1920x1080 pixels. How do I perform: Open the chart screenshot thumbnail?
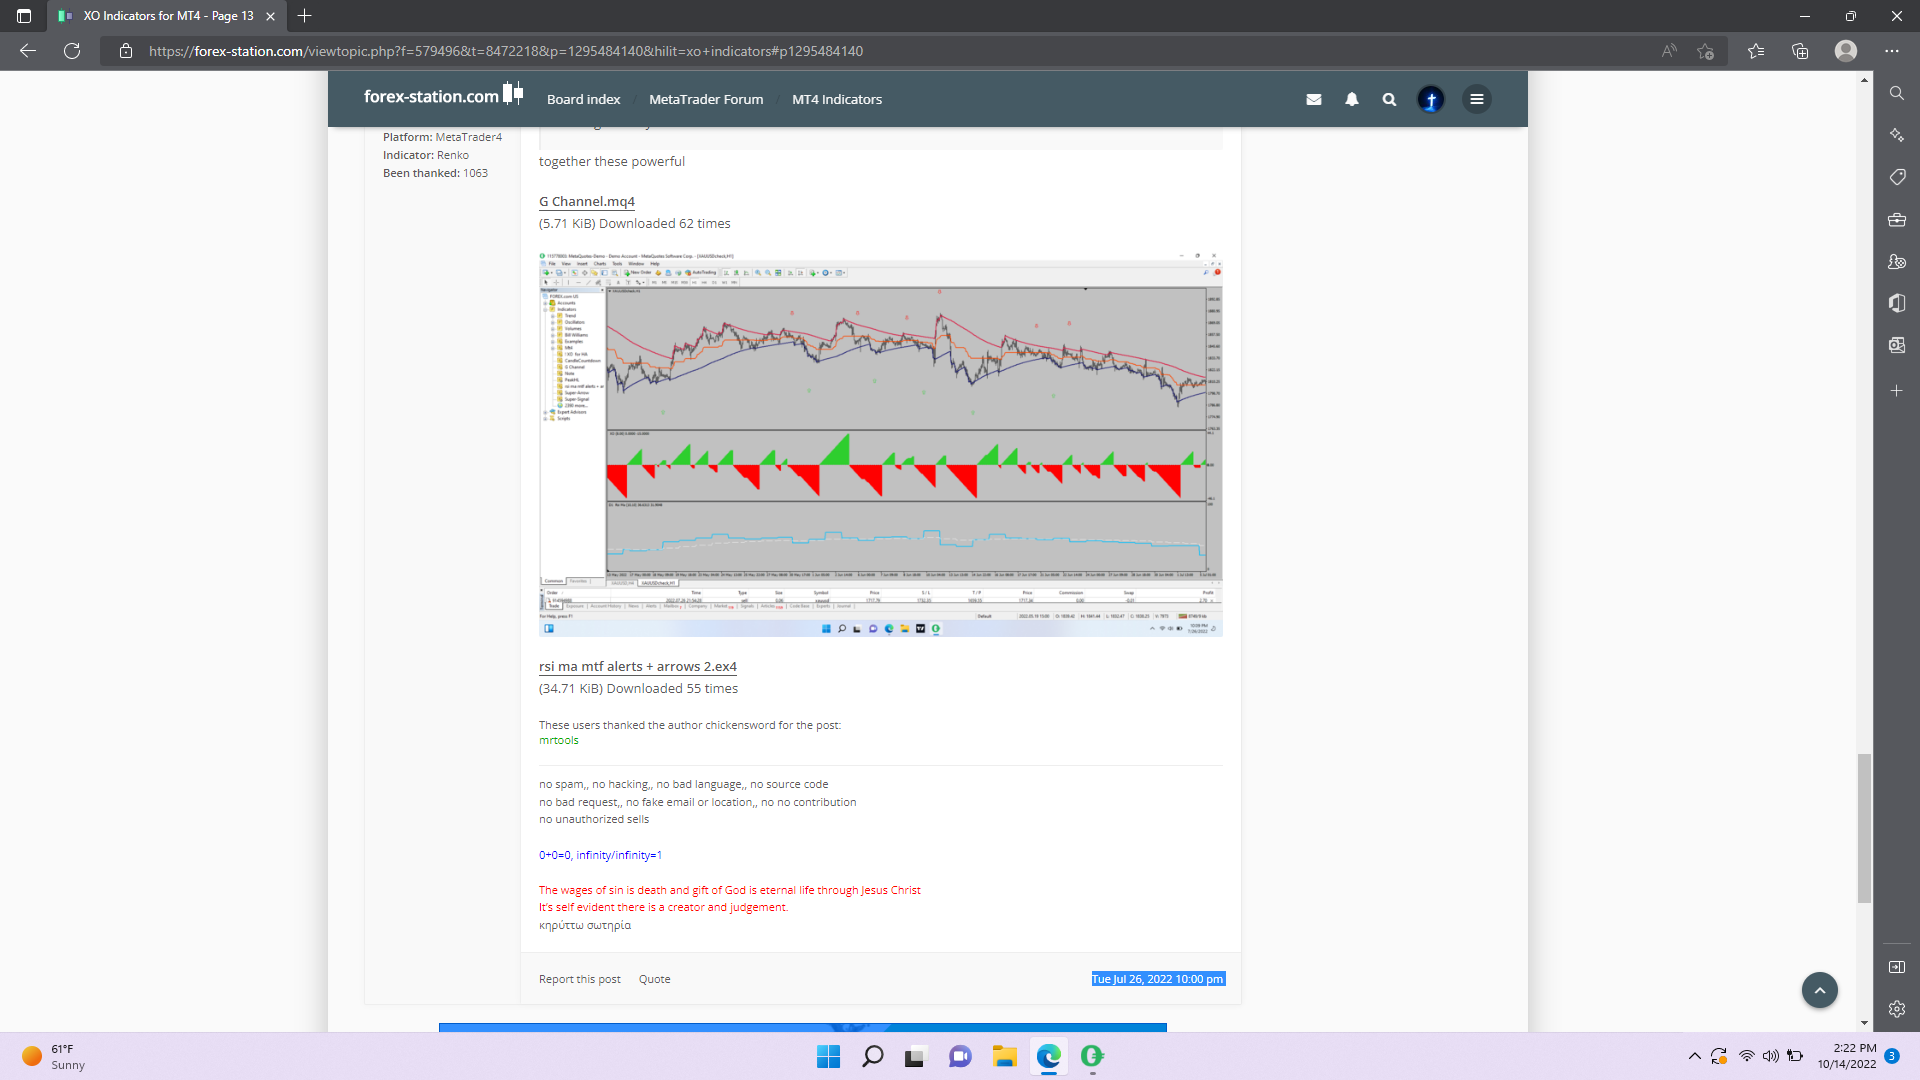point(880,444)
